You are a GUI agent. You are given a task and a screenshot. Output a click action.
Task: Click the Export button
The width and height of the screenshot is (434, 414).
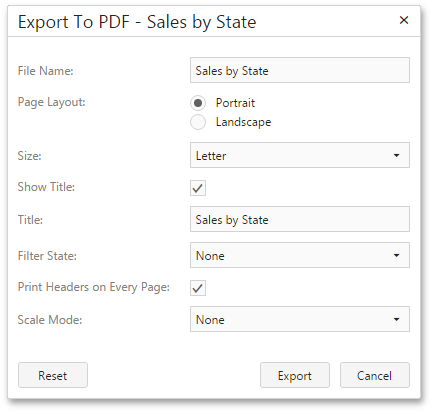pyautogui.click(x=295, y=375)
